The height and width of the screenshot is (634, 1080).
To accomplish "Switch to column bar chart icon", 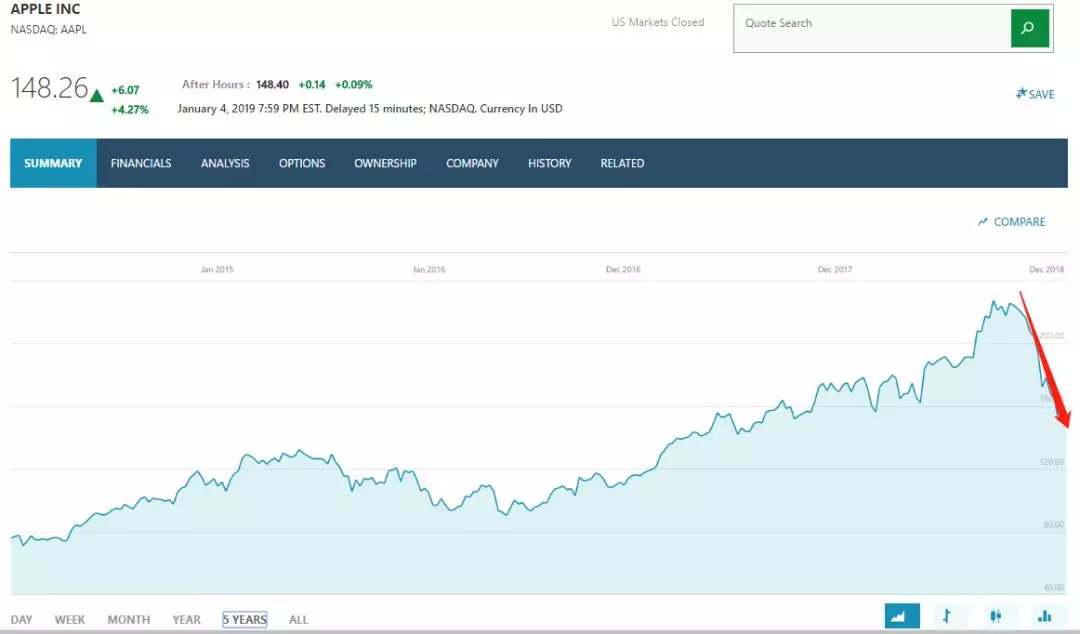I will click(x=1045, y=616).
